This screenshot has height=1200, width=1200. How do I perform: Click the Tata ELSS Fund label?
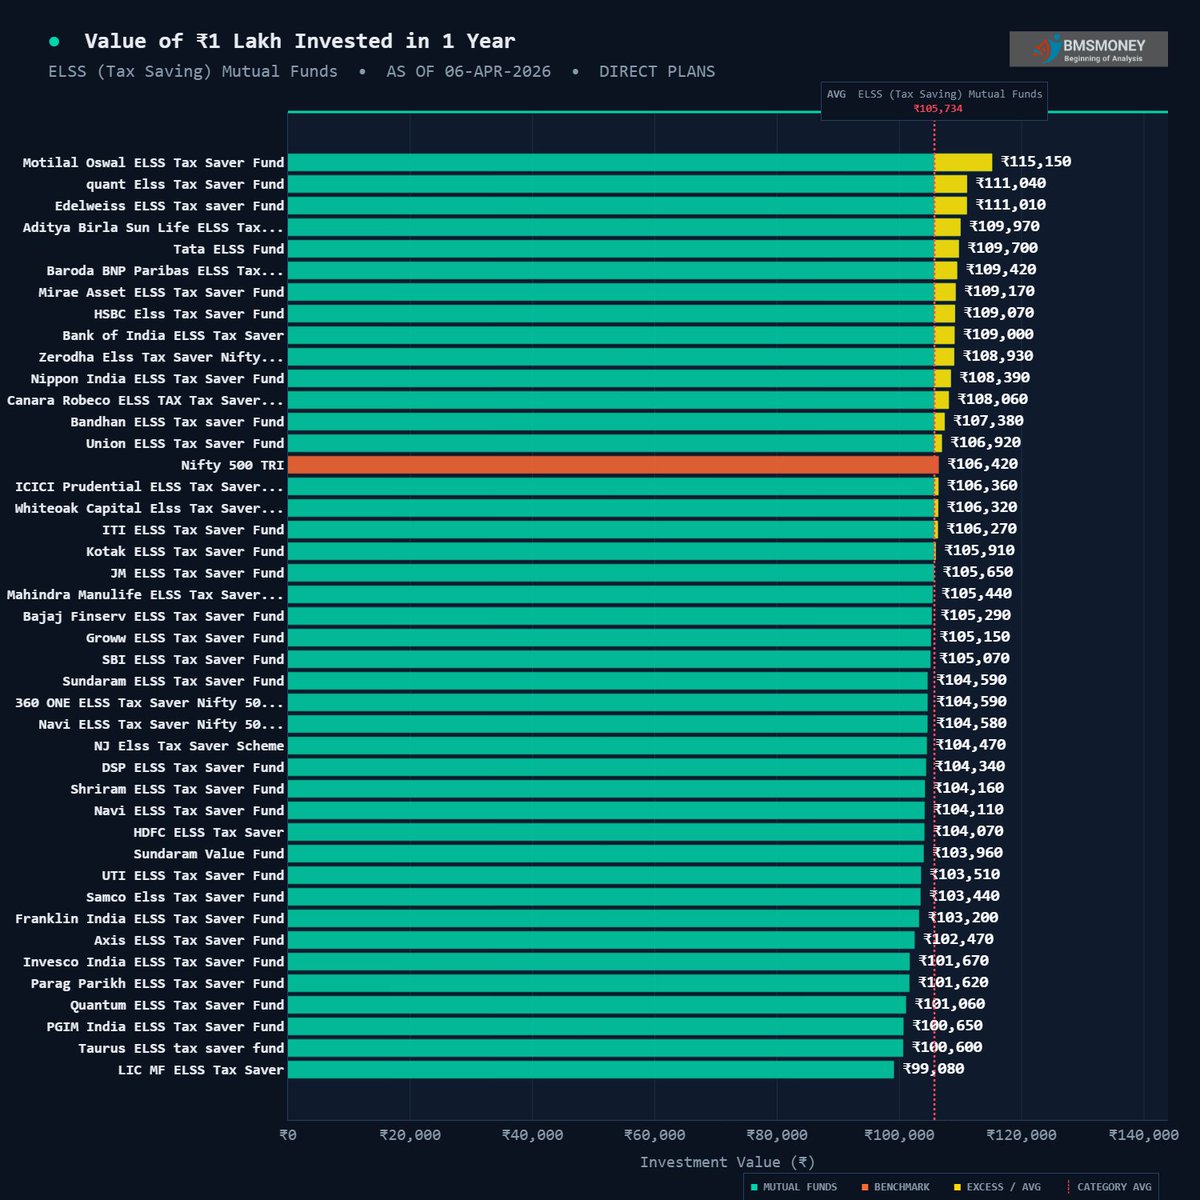pyautogui.click(x=229, y=249)
